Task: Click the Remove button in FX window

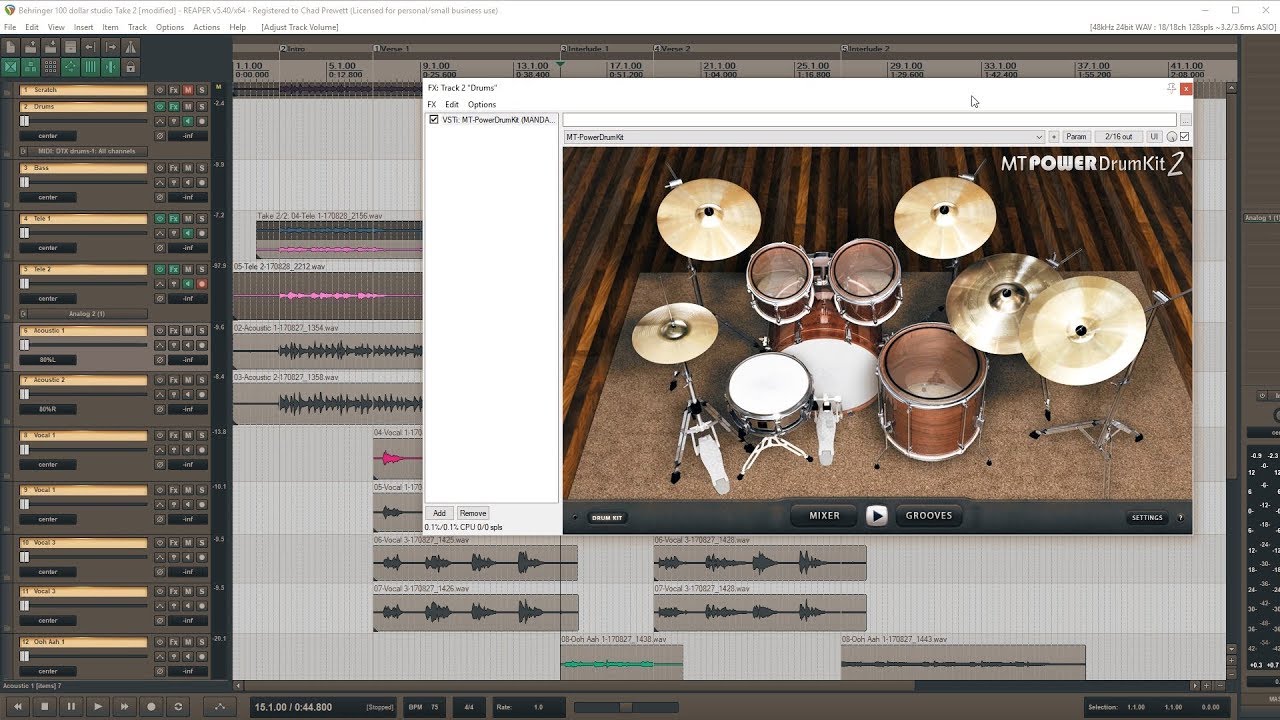Action: point(473,513)
